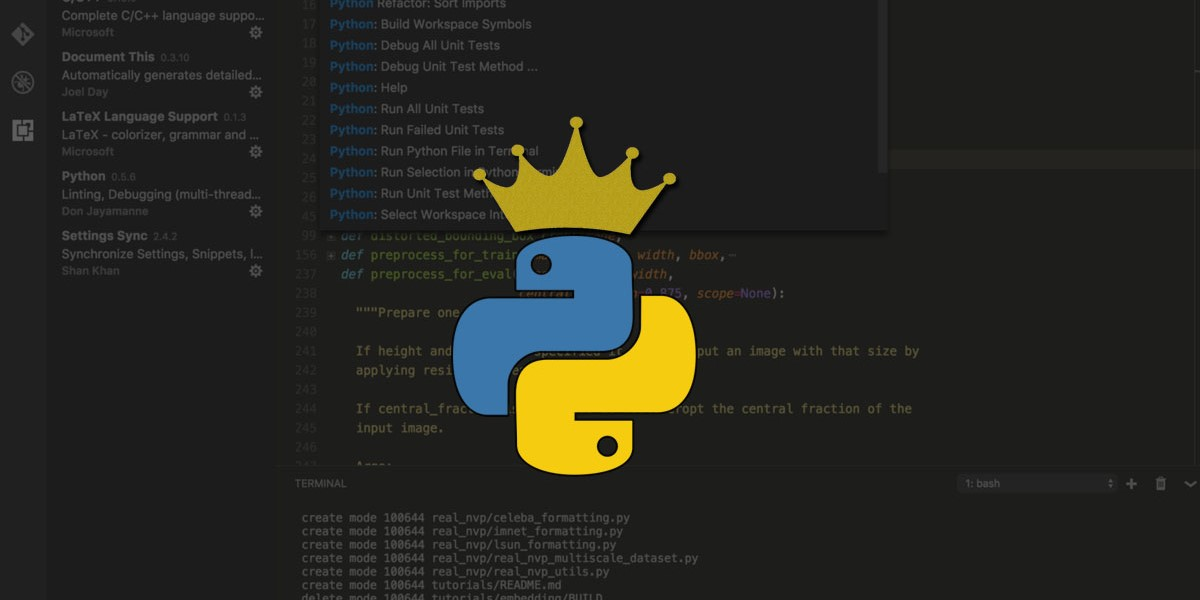Open the '1: bash' terminal selector dropdown
The width and height of the screenshot is (1200, 600).
click(1036, 484)
